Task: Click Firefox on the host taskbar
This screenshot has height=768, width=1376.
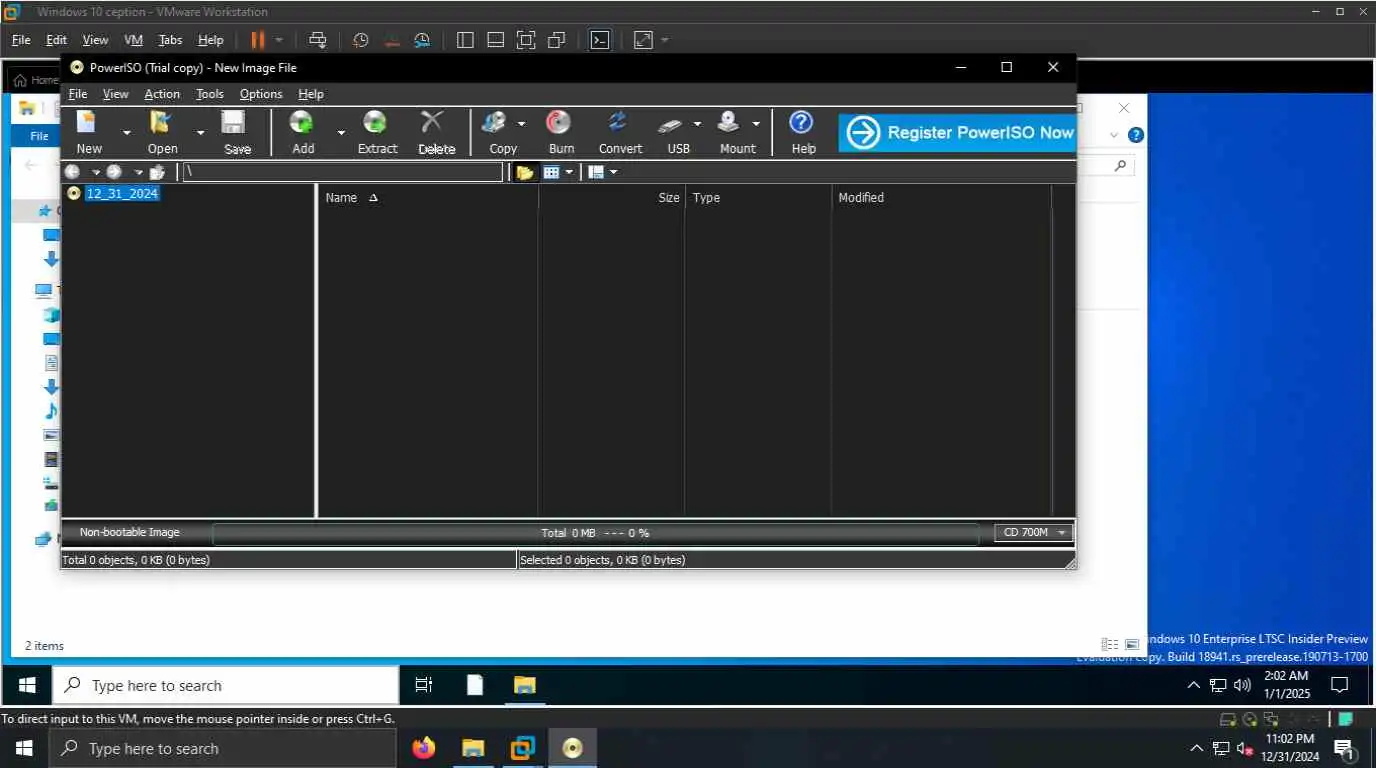Action: pyautogui.click(x=424, y=748)
